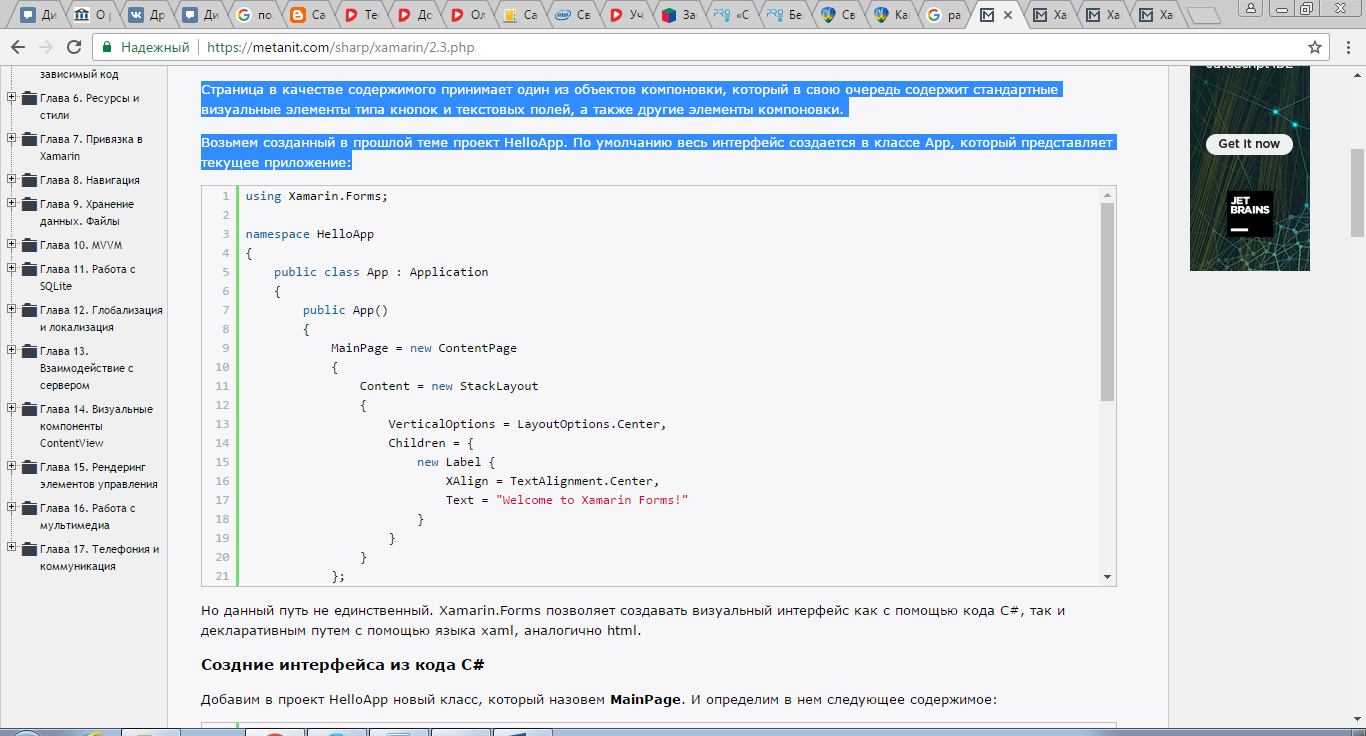Bookmark this page with the star icon
The image size is (1366, 736).
pos(1315,47)
